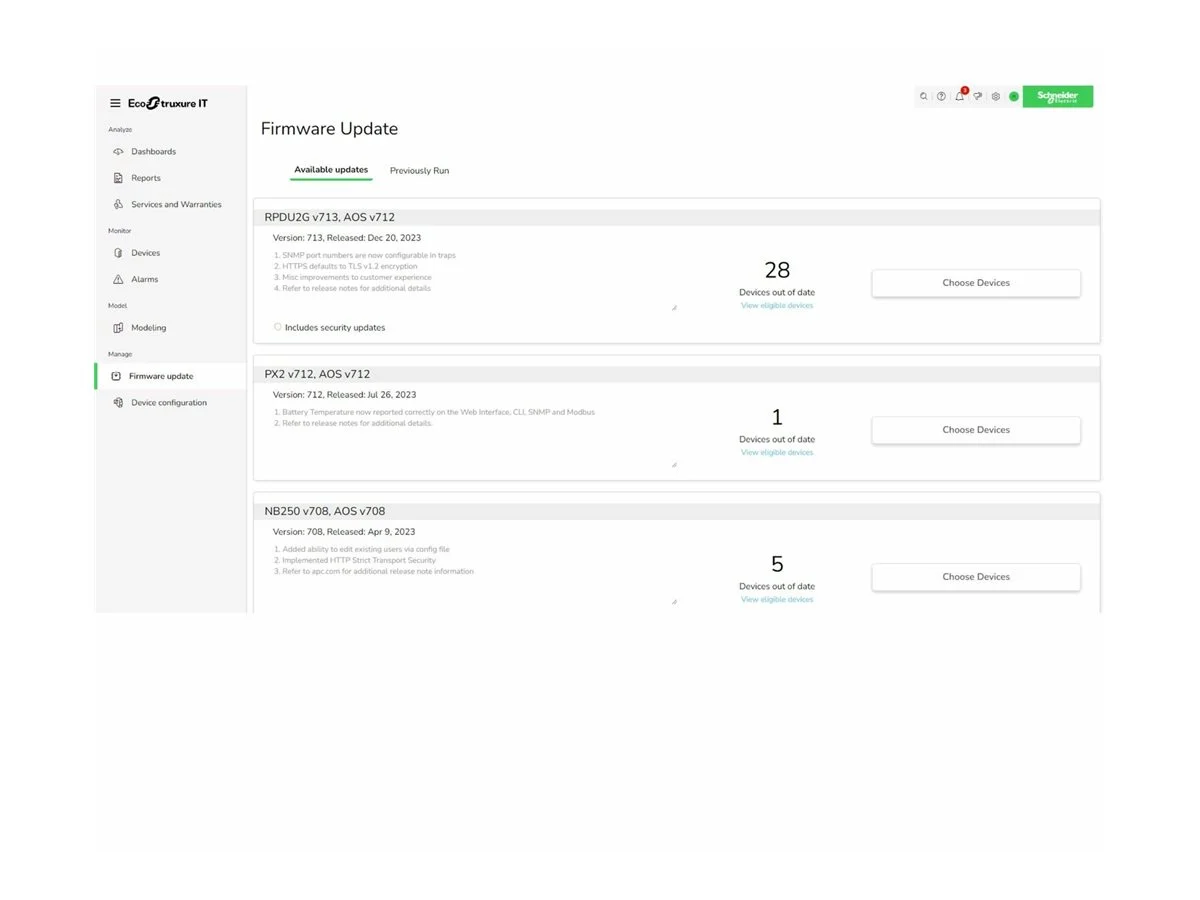Open the search icon
Viewport: 1200px width, 900px height.
click(x=924, y=96)
